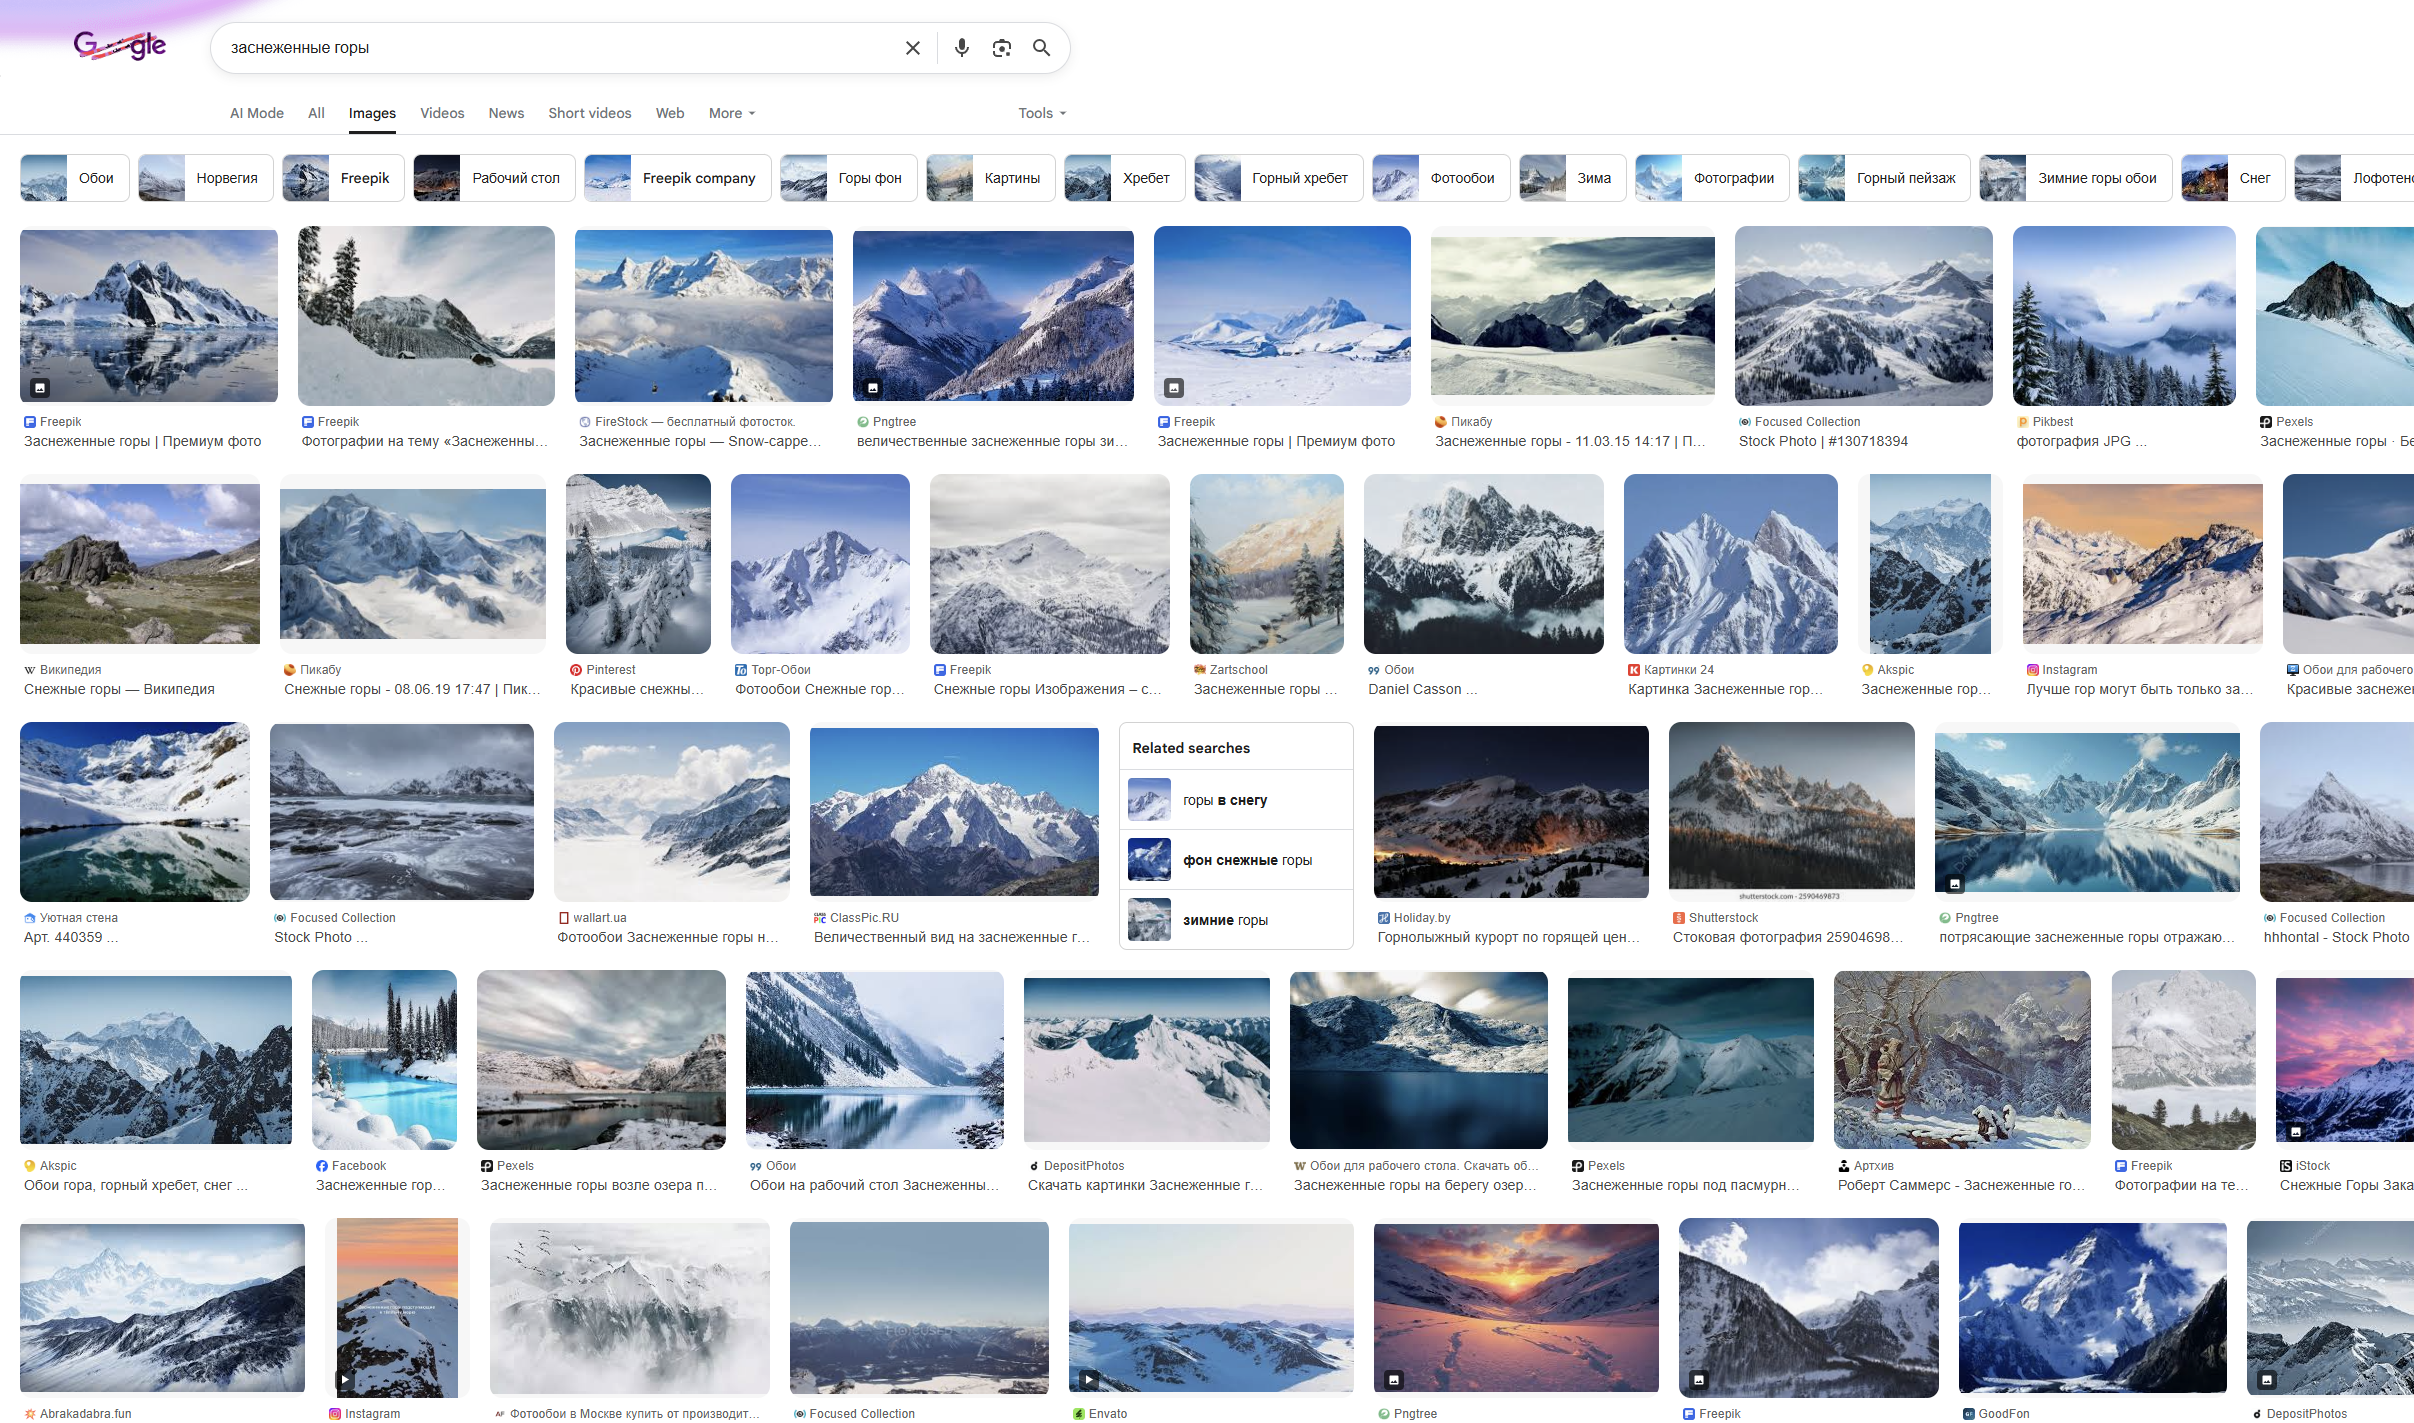Start voice search with microphone icon

point(961,48)
